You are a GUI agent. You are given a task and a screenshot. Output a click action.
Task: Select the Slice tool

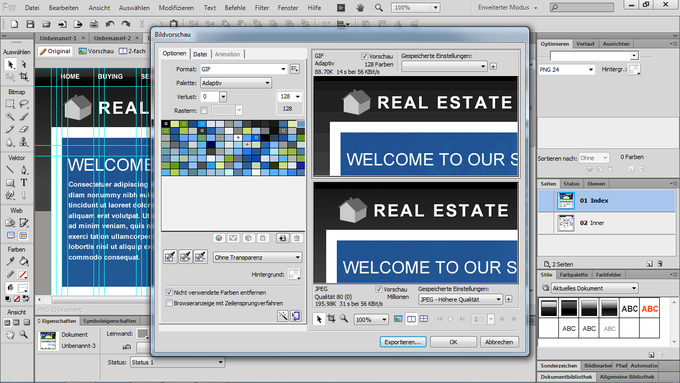pos(23,223)
